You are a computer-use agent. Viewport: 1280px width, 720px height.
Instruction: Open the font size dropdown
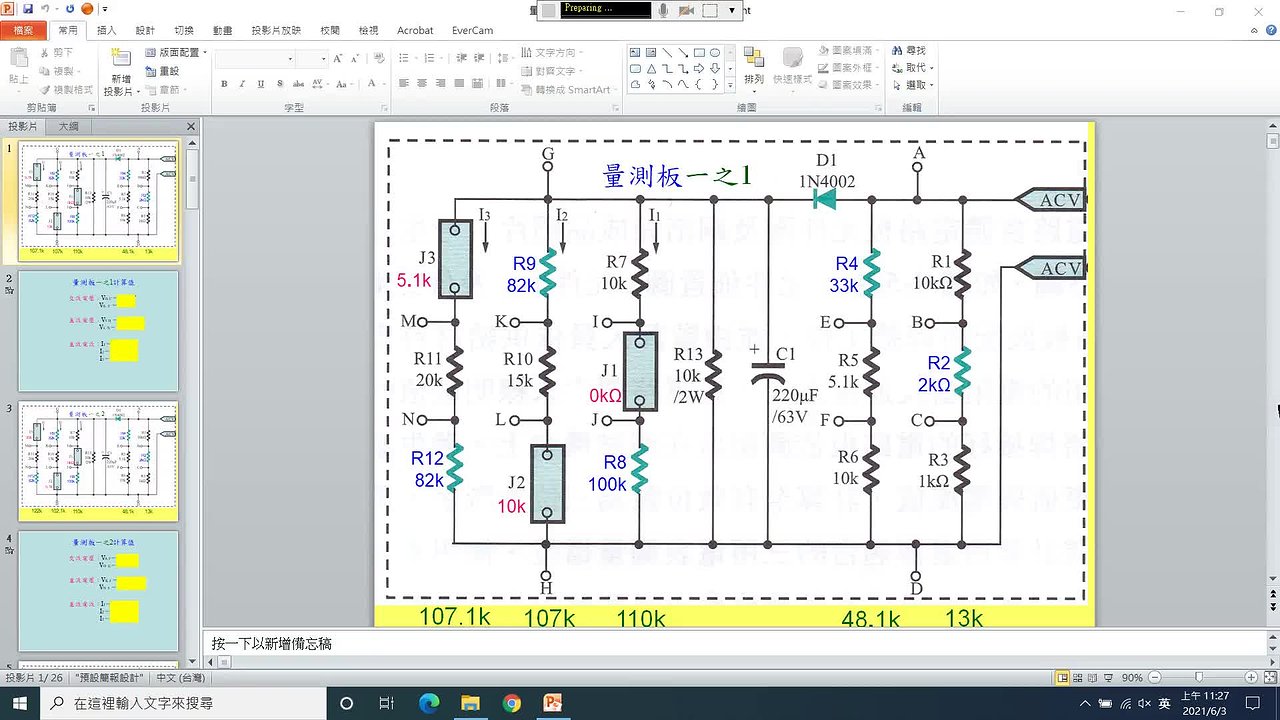324,59
